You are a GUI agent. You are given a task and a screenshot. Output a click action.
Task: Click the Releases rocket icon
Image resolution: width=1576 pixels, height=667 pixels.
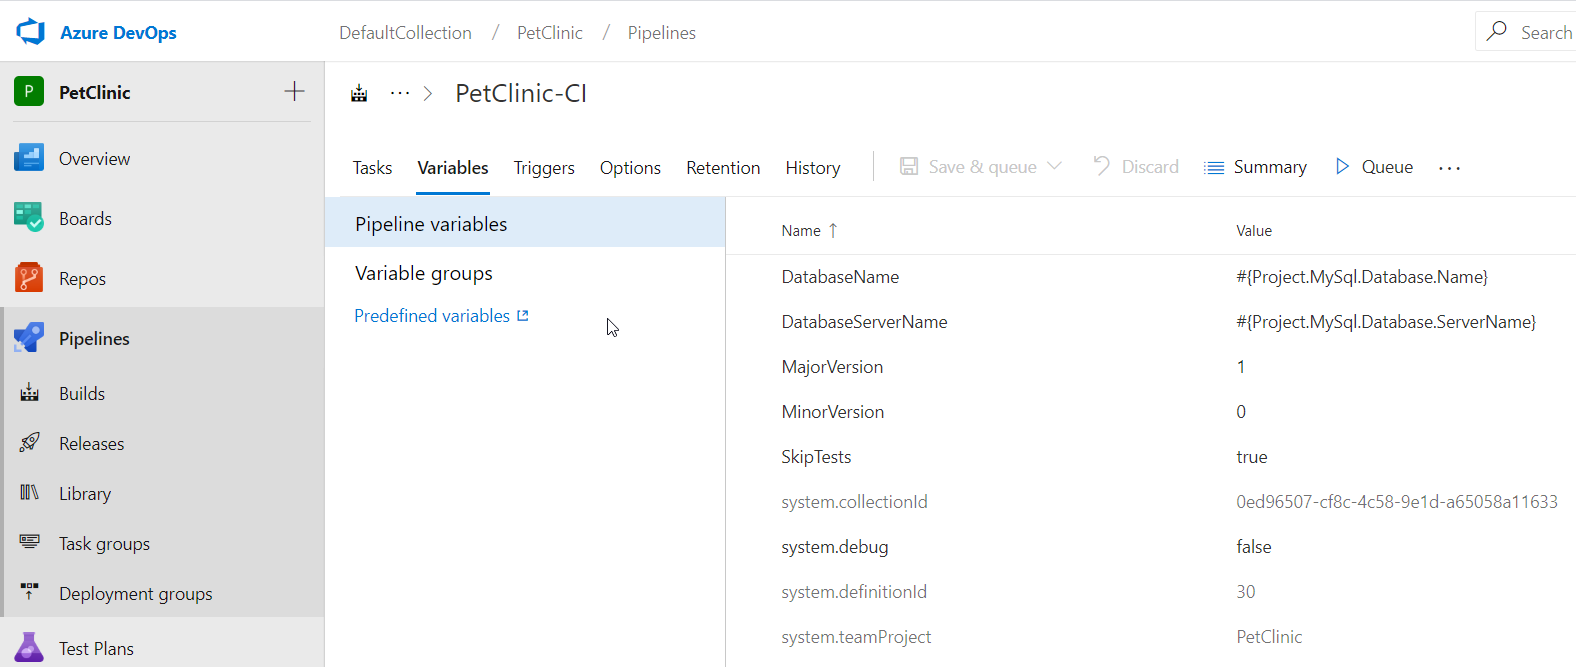(30, 443)
